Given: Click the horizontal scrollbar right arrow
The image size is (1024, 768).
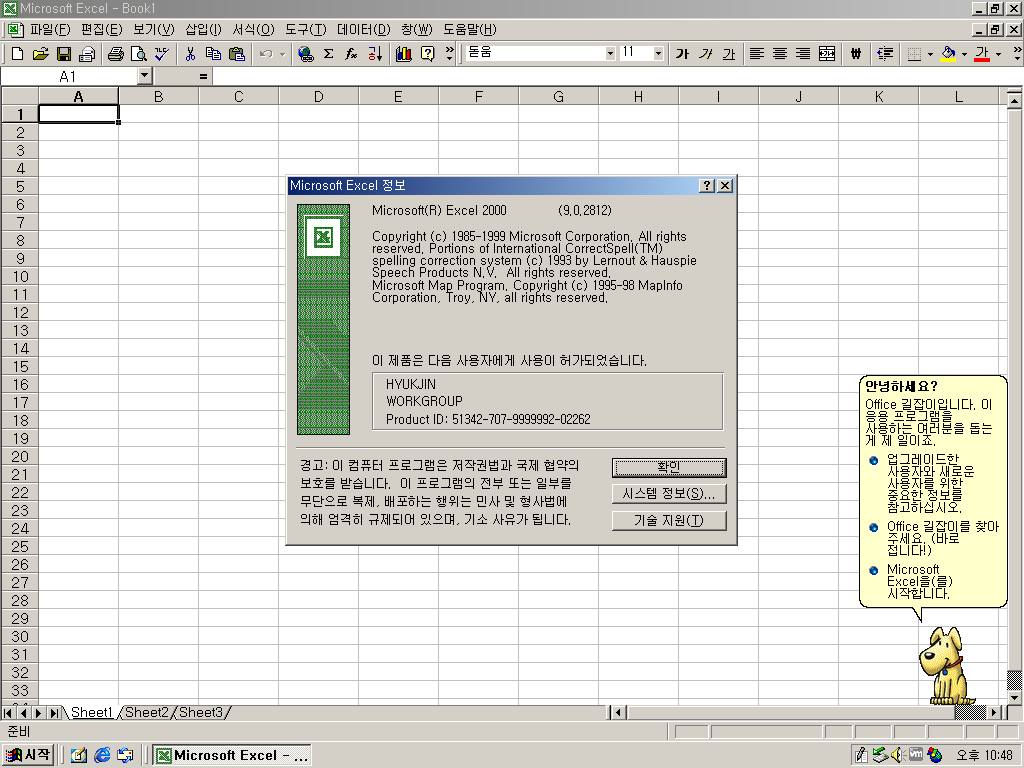Looking at the screenshot, I should click(x=994, y=712).
